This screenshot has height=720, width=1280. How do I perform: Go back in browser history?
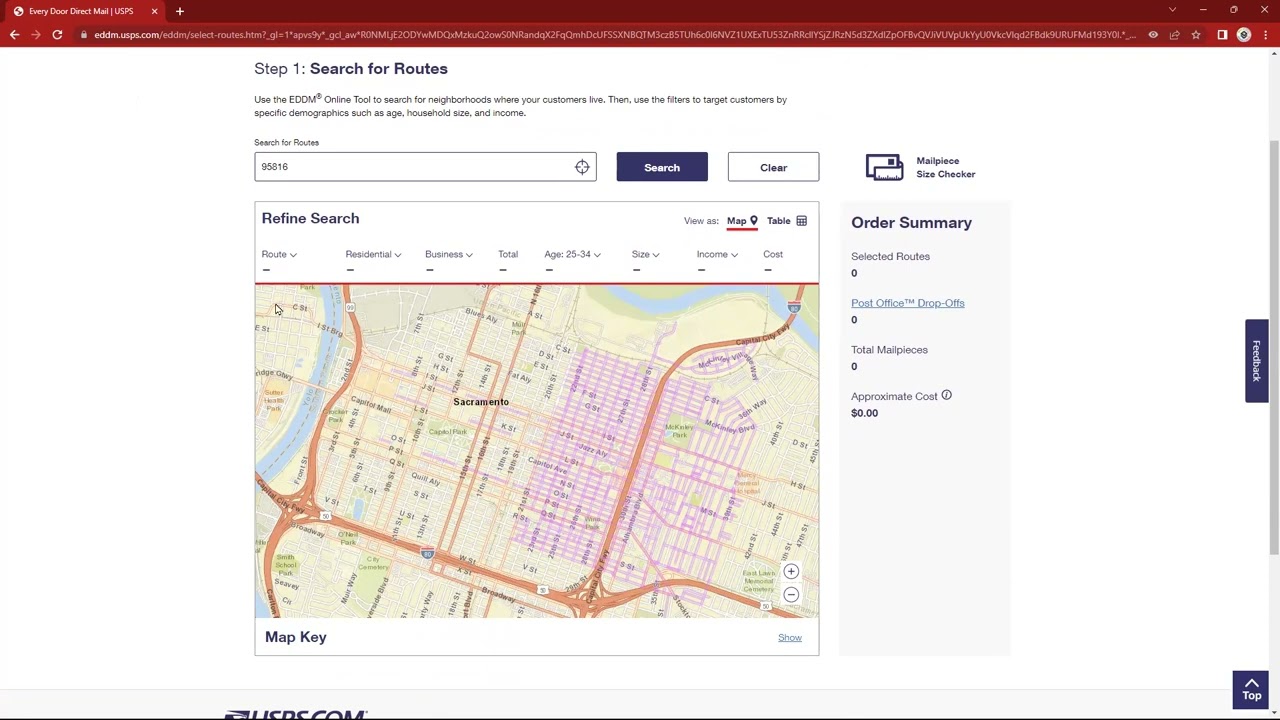pos(14,35)
